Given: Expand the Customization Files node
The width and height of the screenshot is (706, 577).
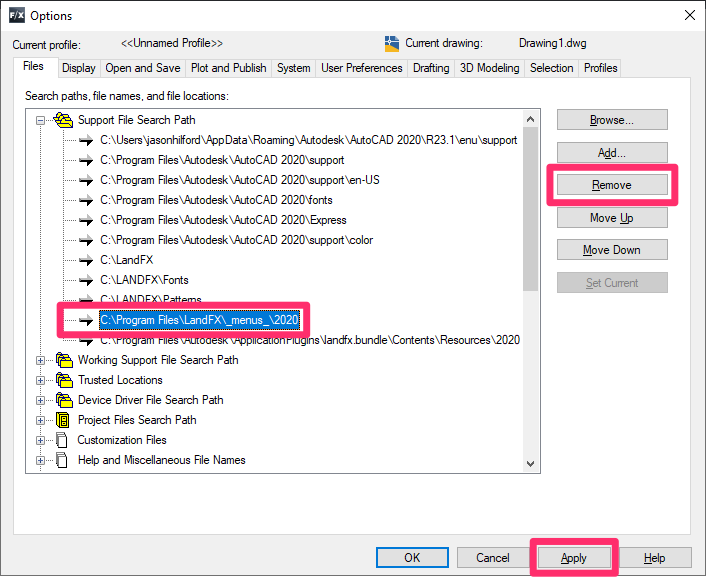Looking at the screenshot, I should click(x=41, y=441).
